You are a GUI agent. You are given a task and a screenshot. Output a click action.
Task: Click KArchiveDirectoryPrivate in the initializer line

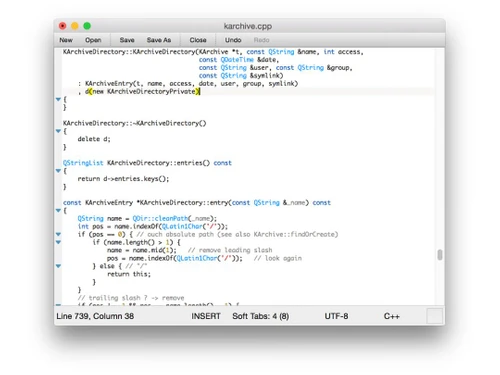point(151,91)
